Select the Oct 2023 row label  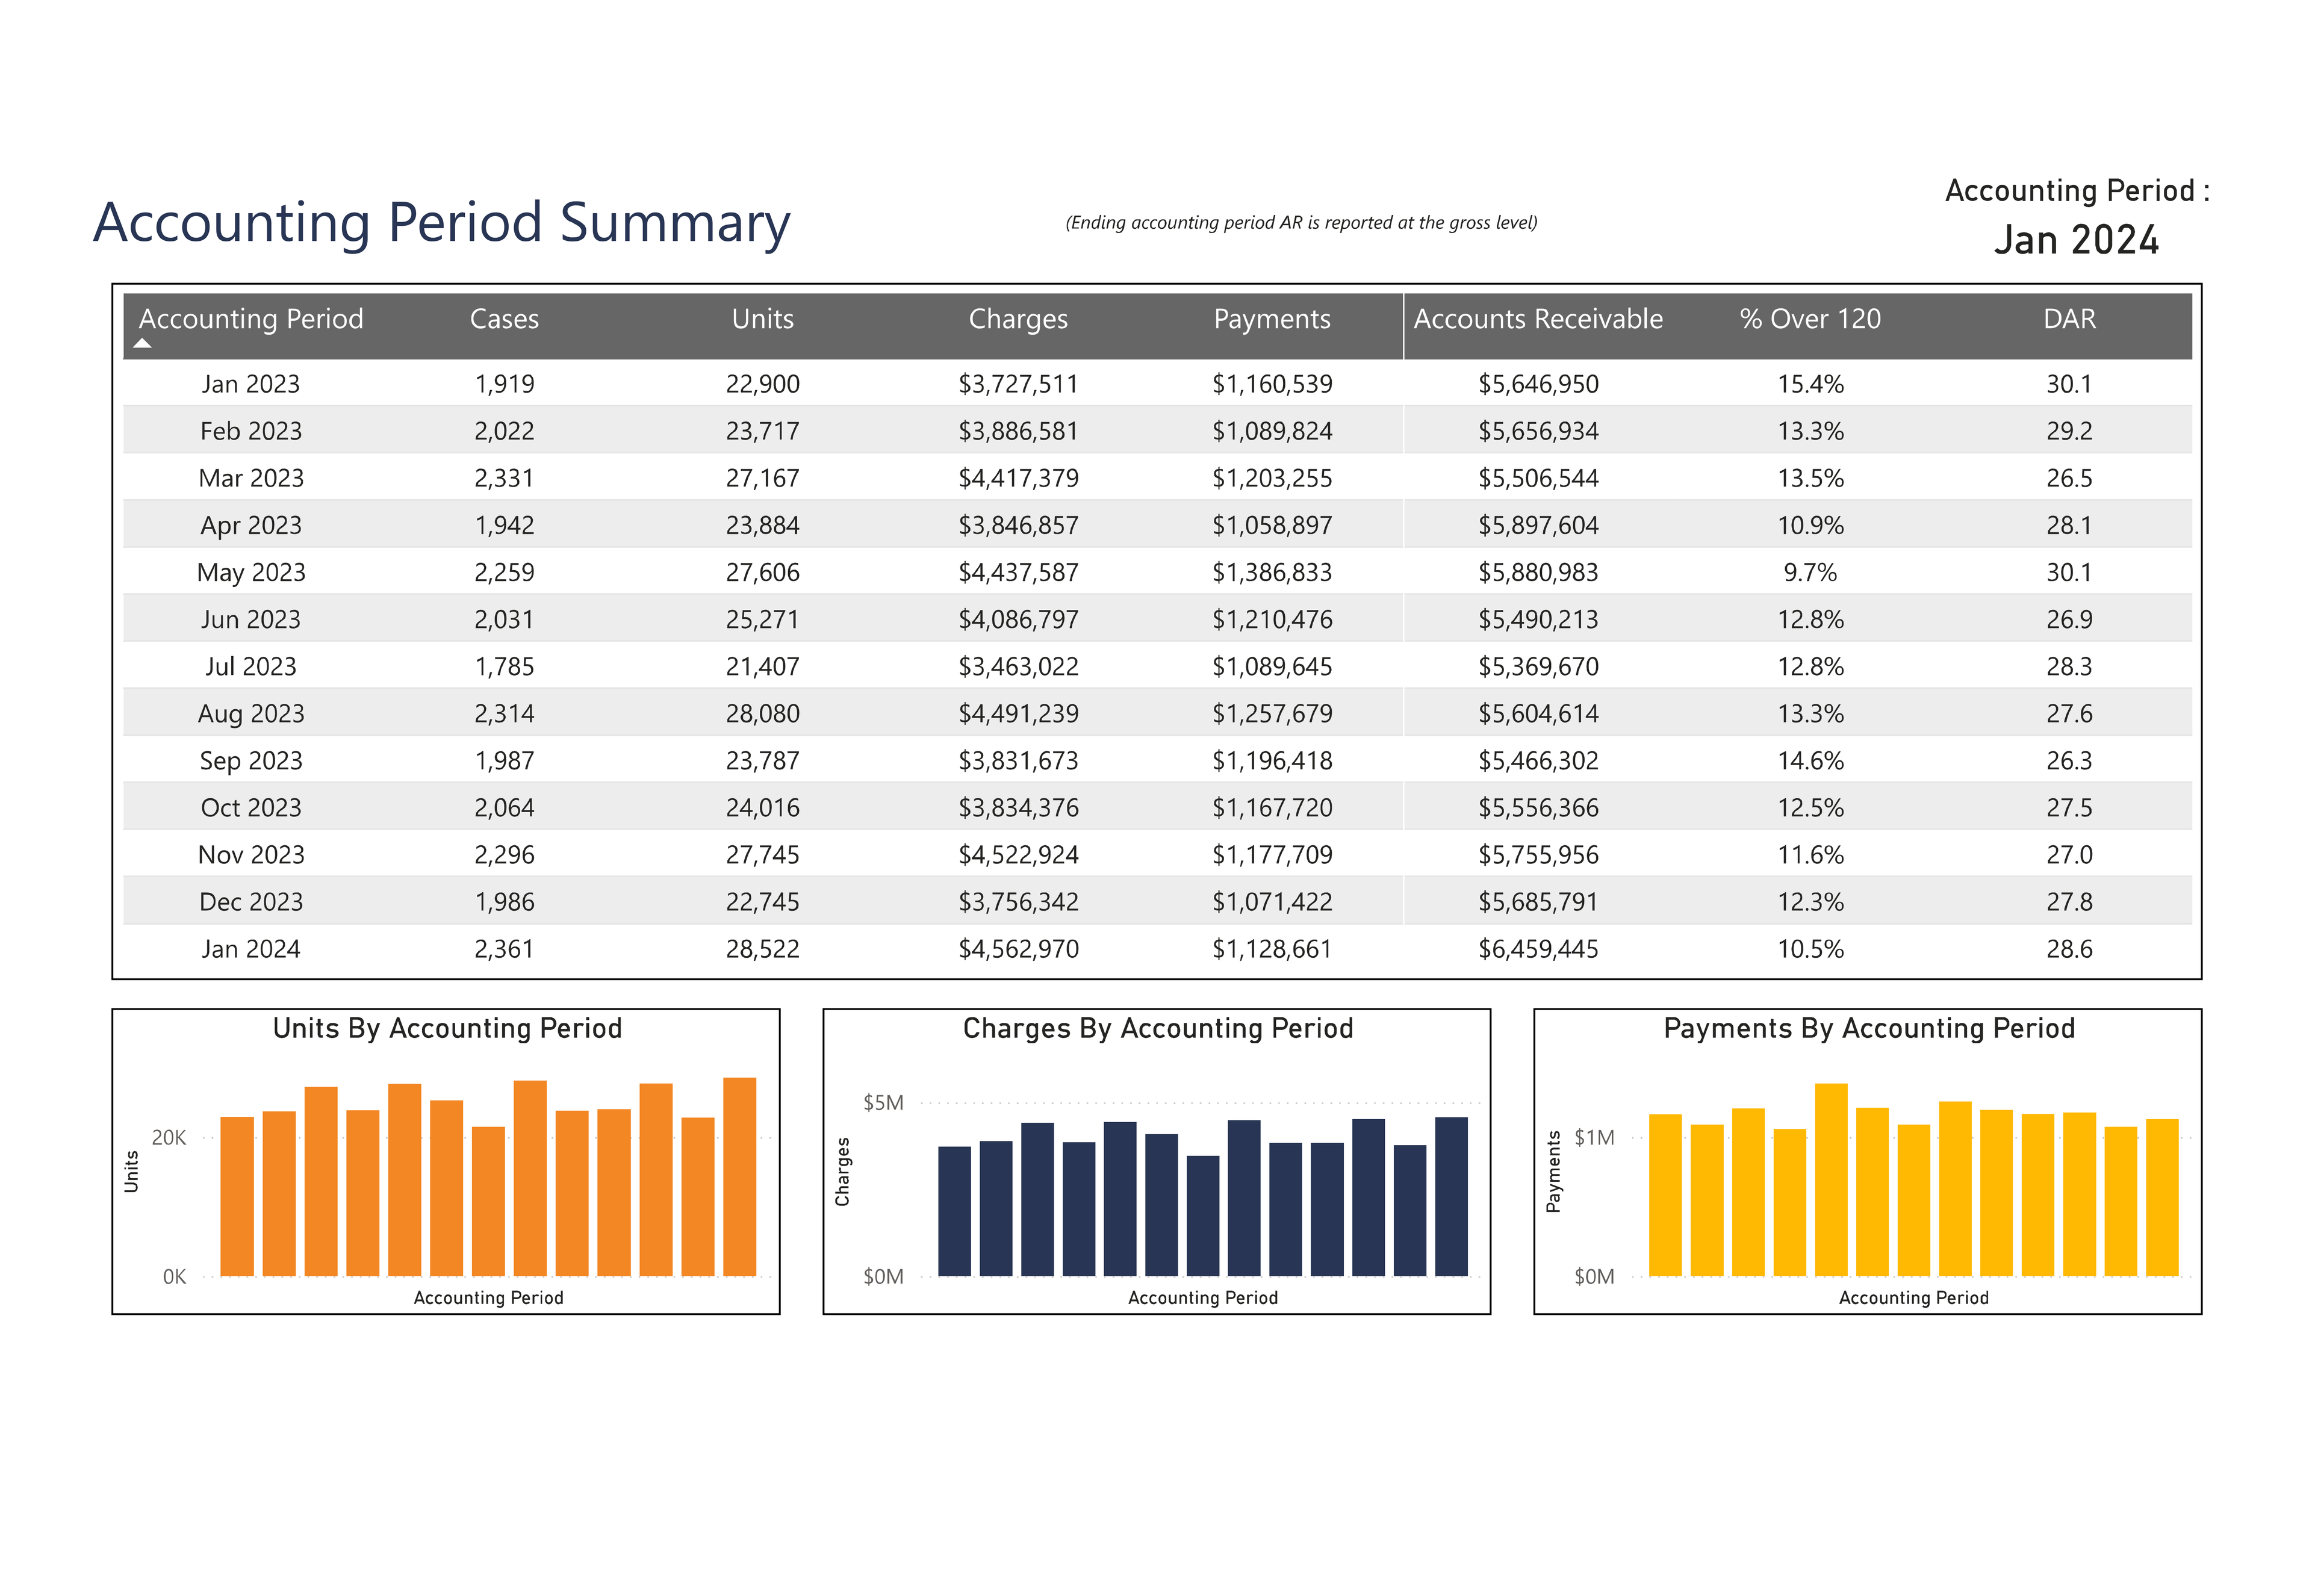[251, 807]
